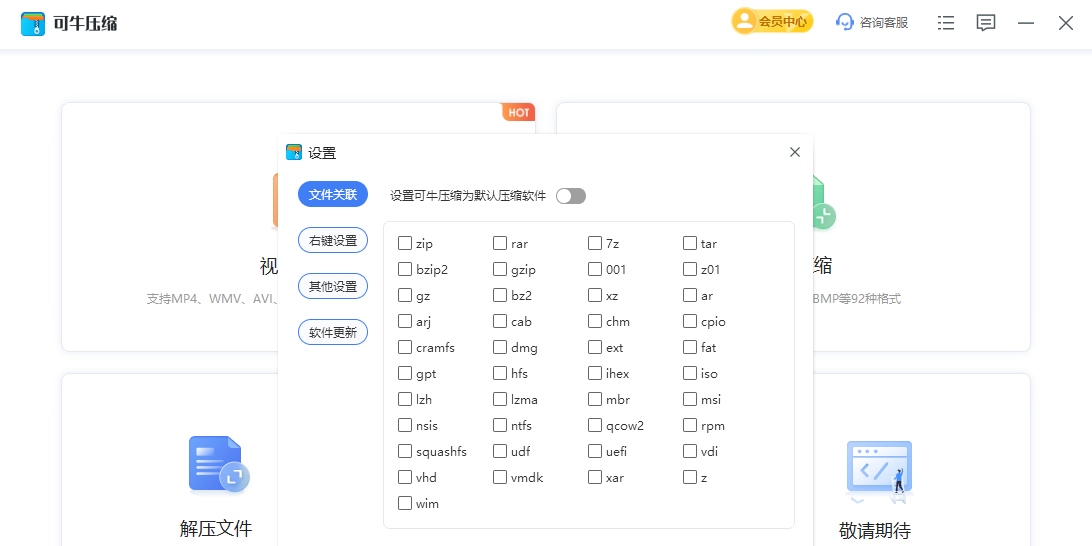The width and height of the screenshot is (1092, 546).
Task: Switch to 软件更新 tab
Action: click(x=333, y=332)
